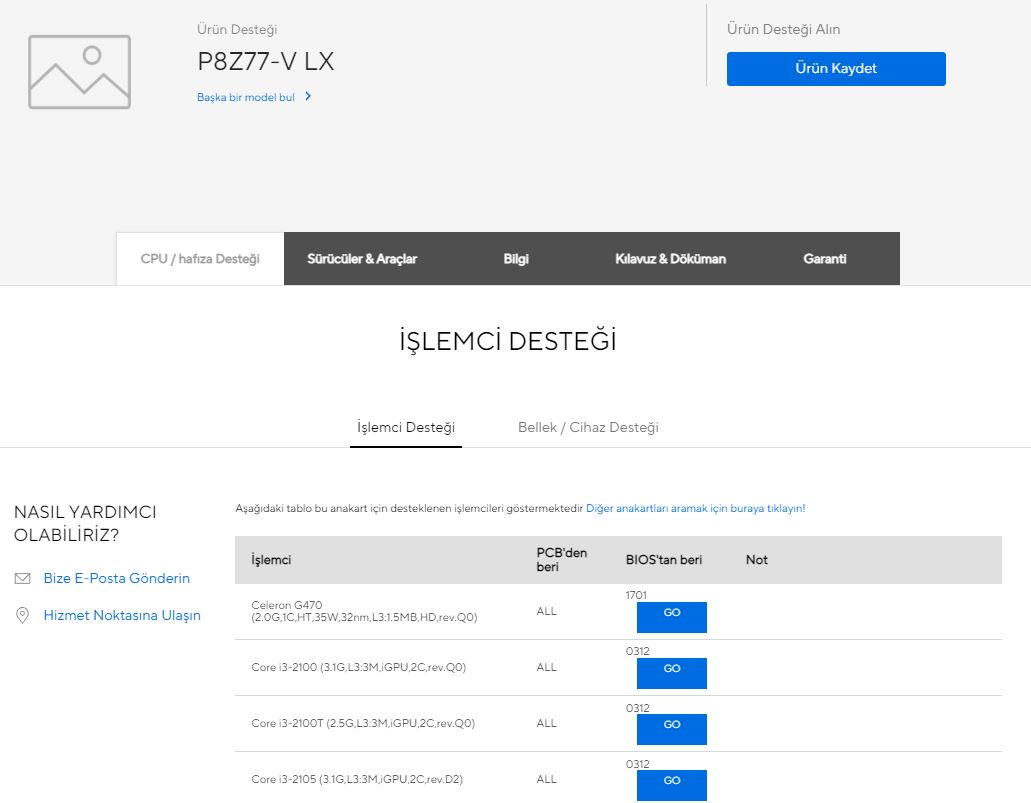Image resolution: width=1031 pixels, height=803 pixels.
Task: Click the envelope icon for e-mail
Action: (x=22, y=579)
